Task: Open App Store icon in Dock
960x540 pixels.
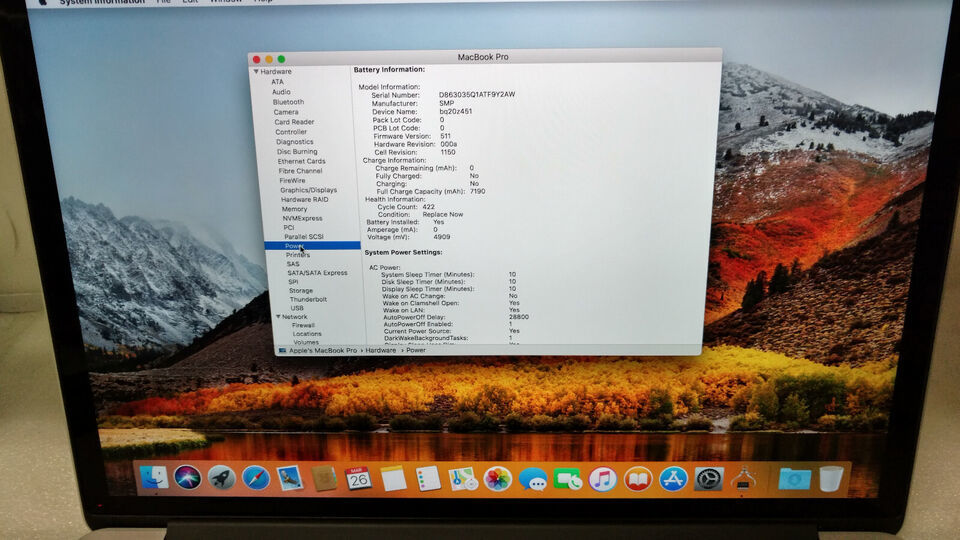Action: pyautogui.click(x=673, y=479)
